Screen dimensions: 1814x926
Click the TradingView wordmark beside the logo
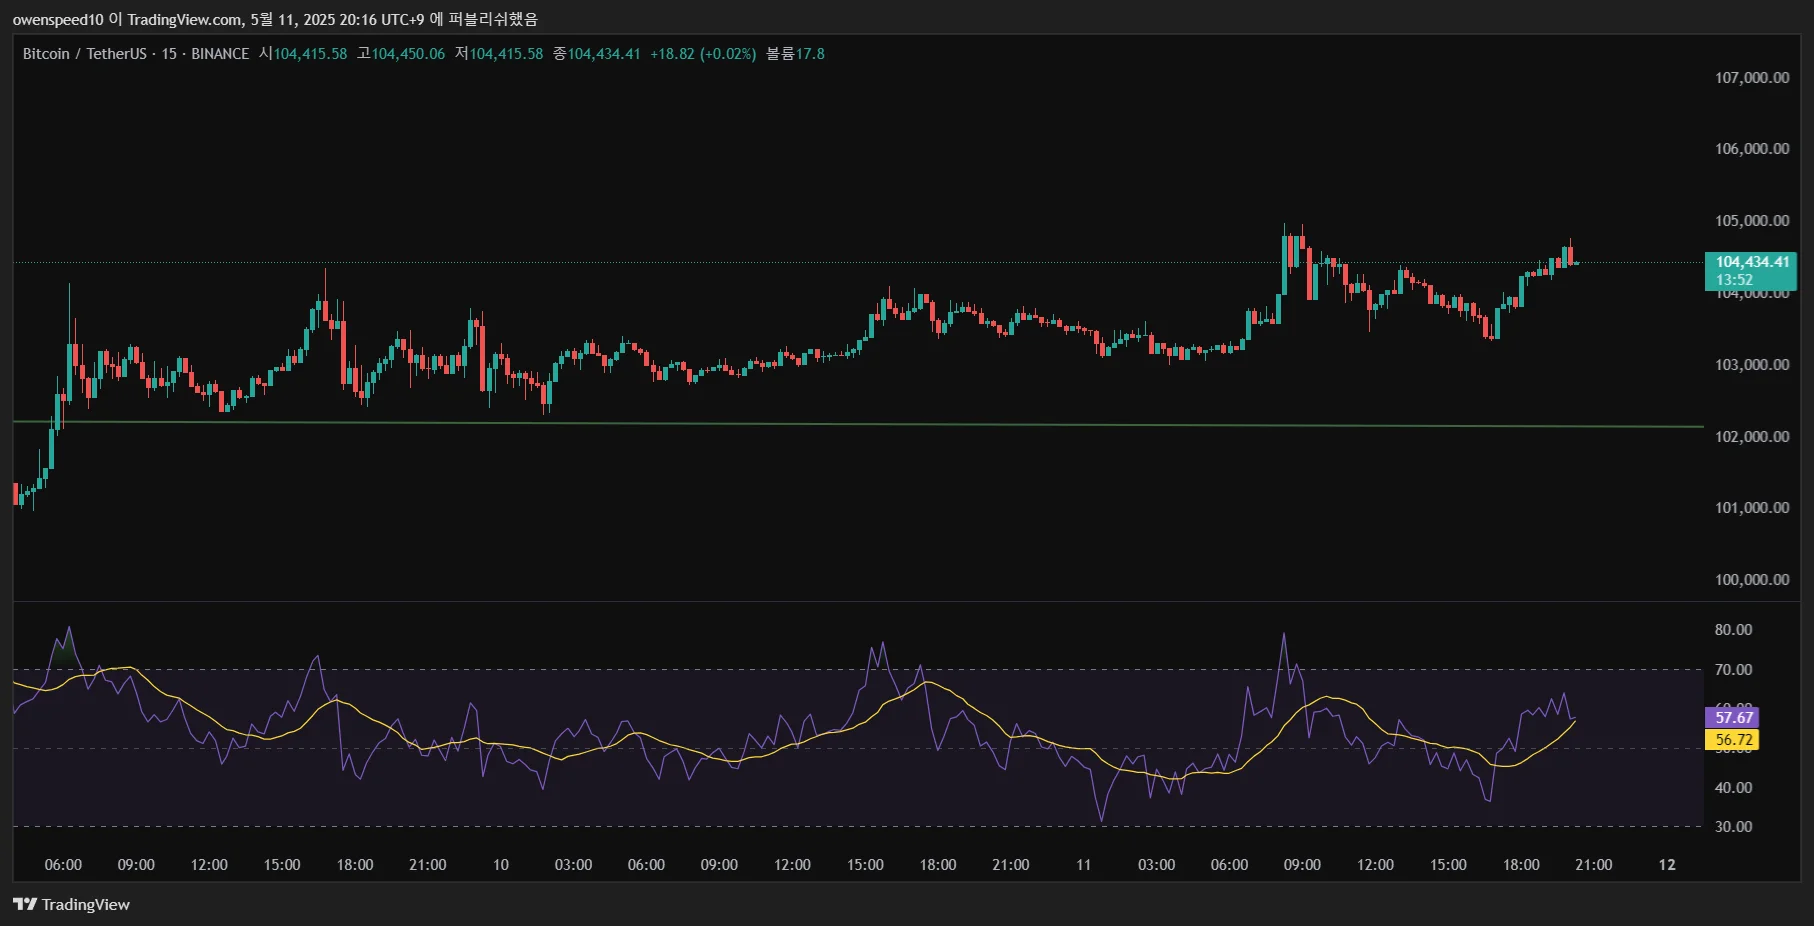(86, 904)
